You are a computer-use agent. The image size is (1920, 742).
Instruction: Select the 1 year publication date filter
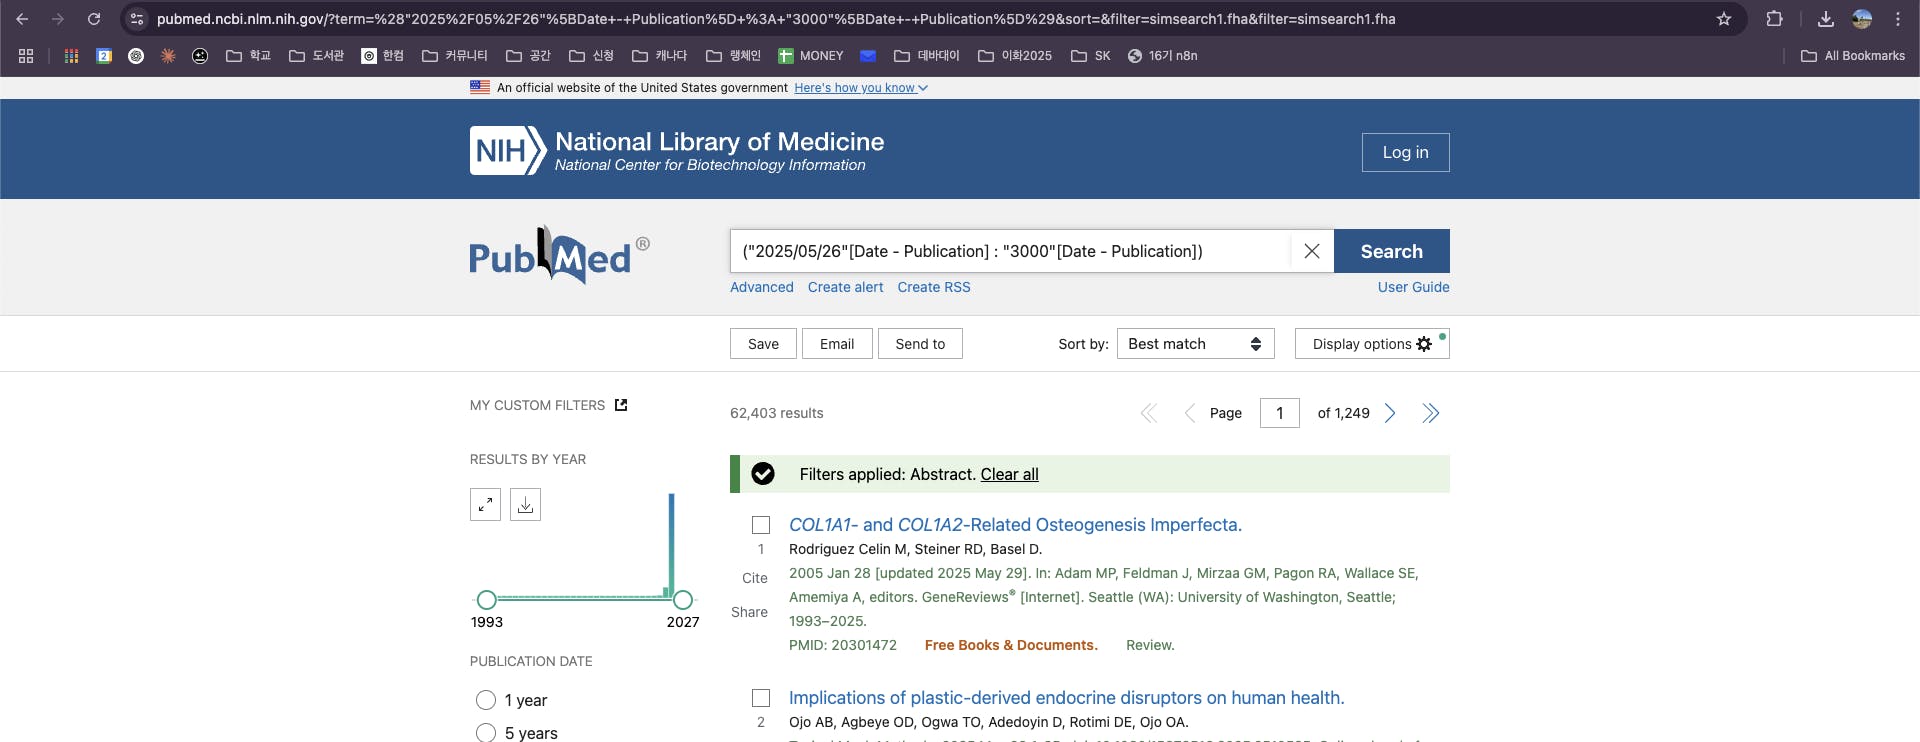(486, 700)
